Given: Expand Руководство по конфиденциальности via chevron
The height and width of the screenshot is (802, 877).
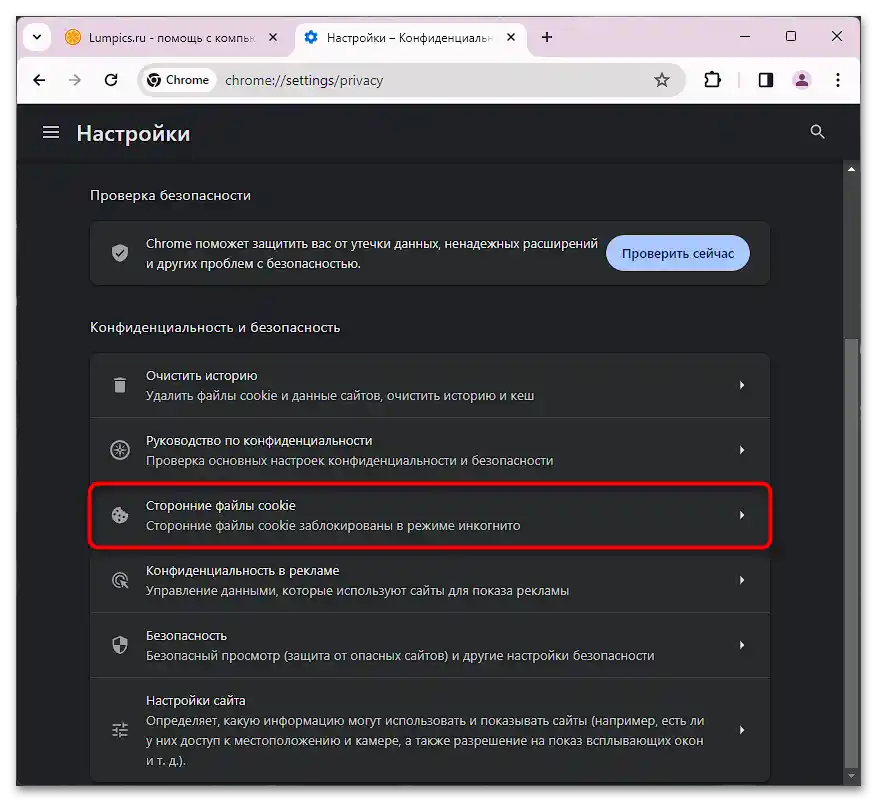Looking at the screenshot, I should [x=742, y=450].
